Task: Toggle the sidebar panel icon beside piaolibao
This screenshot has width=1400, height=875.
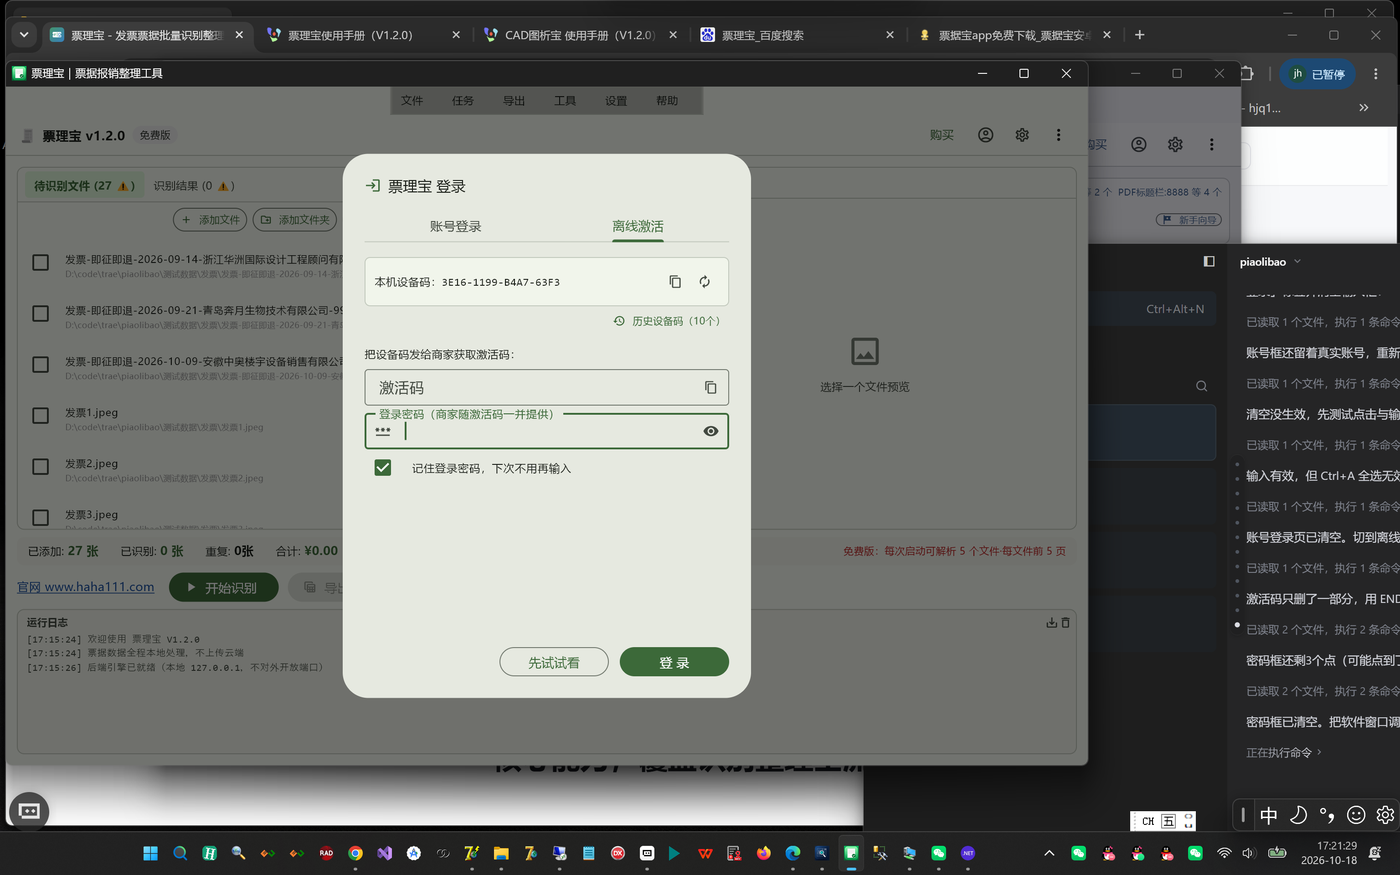Action: 1209,261
